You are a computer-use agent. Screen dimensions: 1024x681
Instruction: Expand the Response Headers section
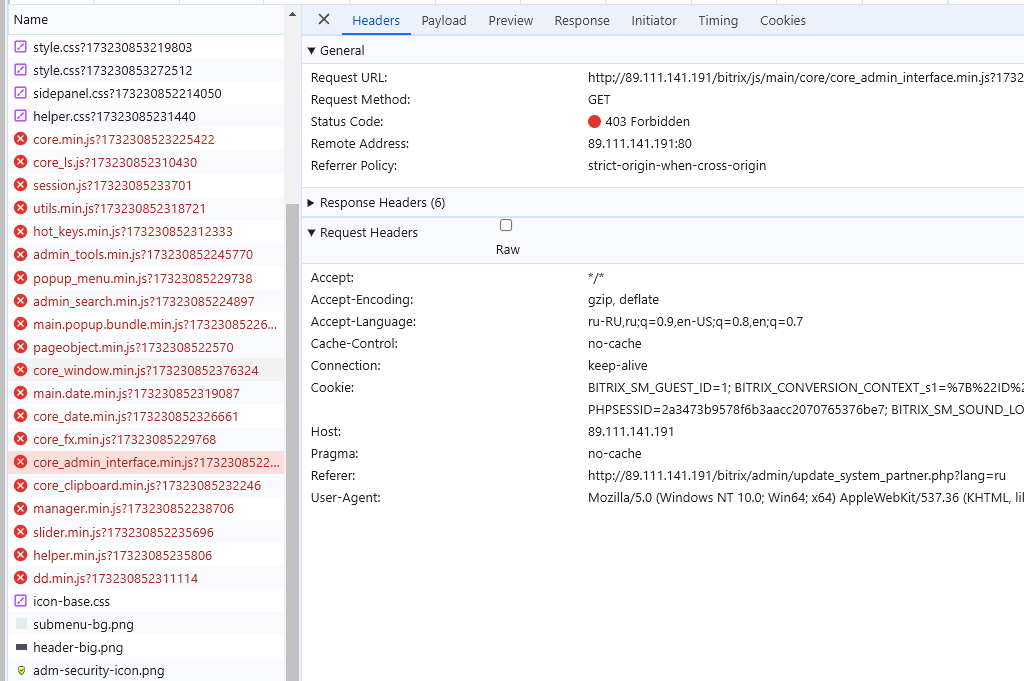[x=311, y=203]
